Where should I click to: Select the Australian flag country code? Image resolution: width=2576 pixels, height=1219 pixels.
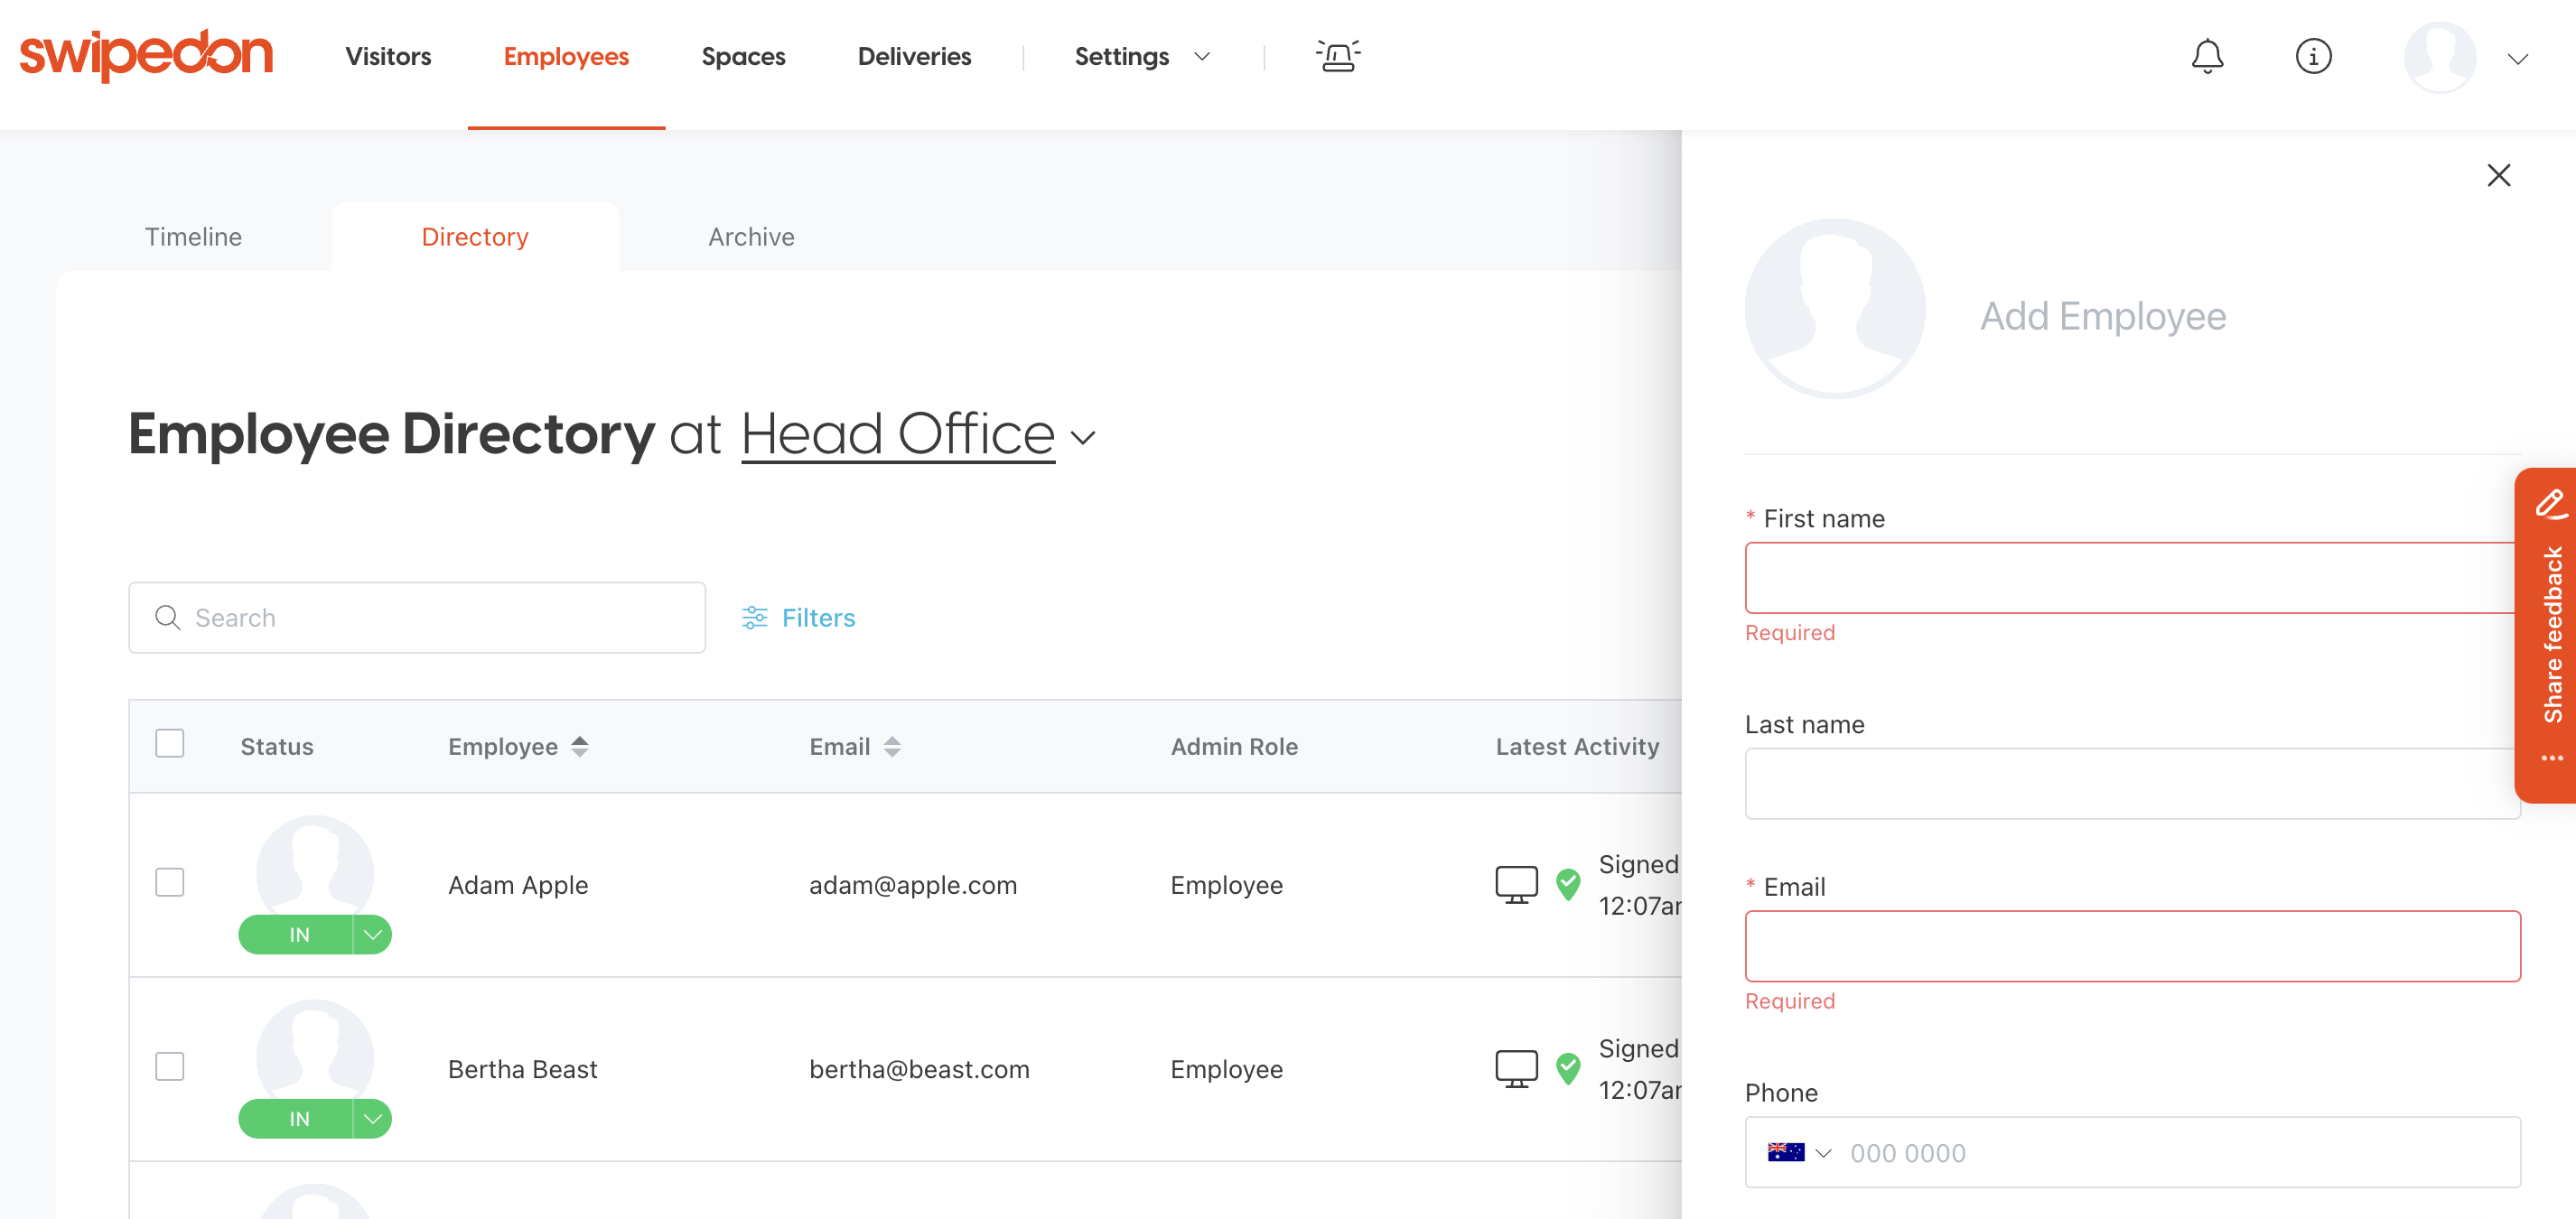pyautogui.click(x=1785, y=1152)
